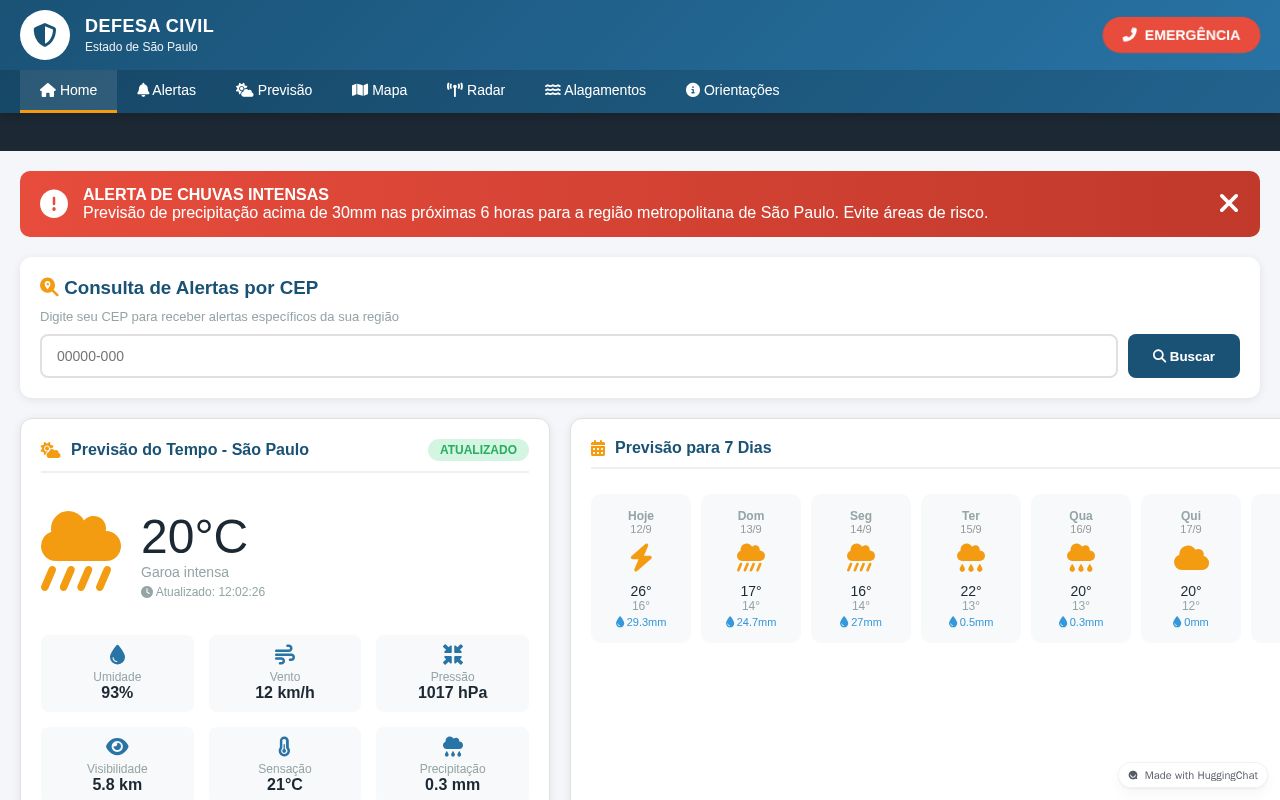Click the 0mm rainfall for Qui
1280x800 pixels.
[x=1191, y=622]
